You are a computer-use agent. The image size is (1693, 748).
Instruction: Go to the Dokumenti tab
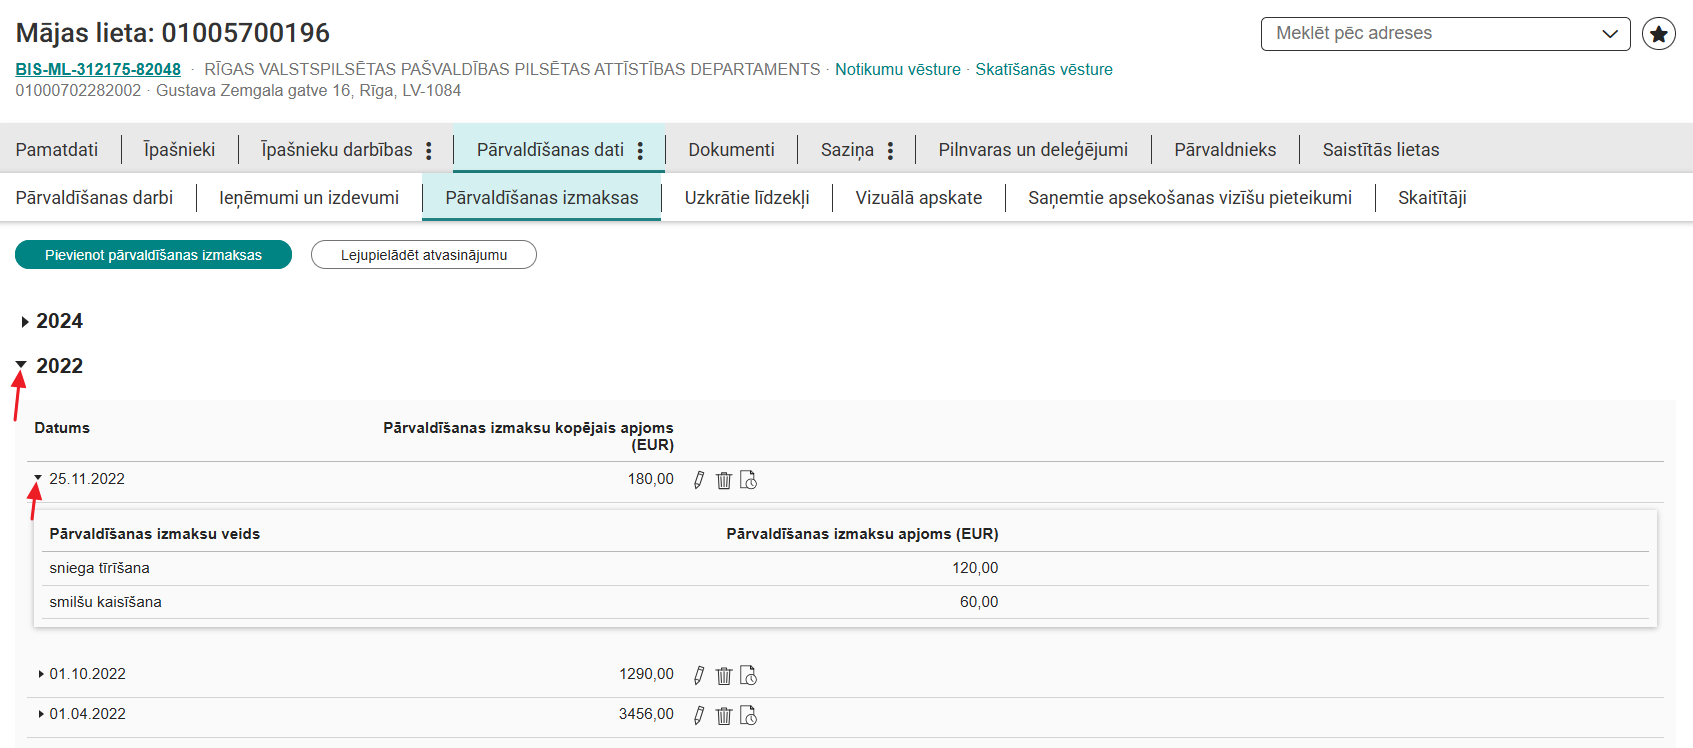731,150
